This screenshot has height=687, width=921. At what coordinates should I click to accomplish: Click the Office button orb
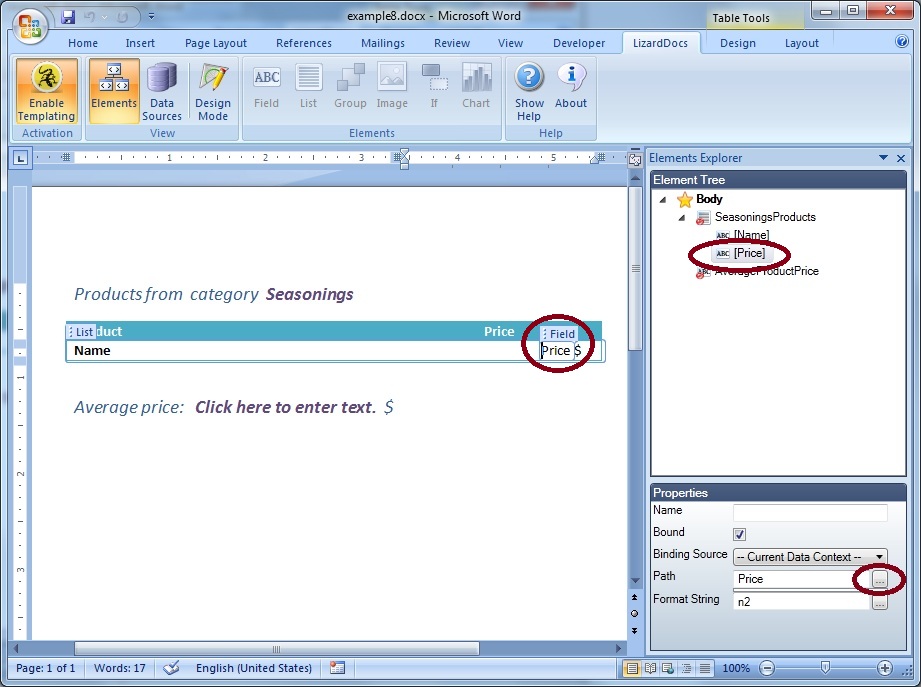30,27
